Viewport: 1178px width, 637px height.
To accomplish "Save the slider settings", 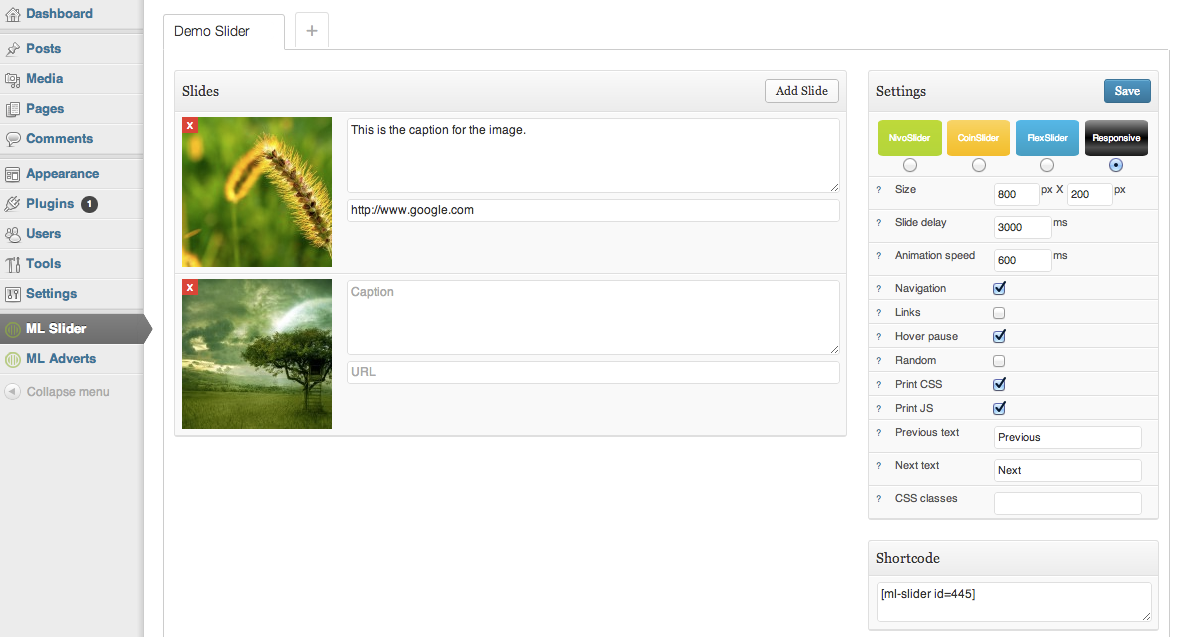I will click(1127, 91).
